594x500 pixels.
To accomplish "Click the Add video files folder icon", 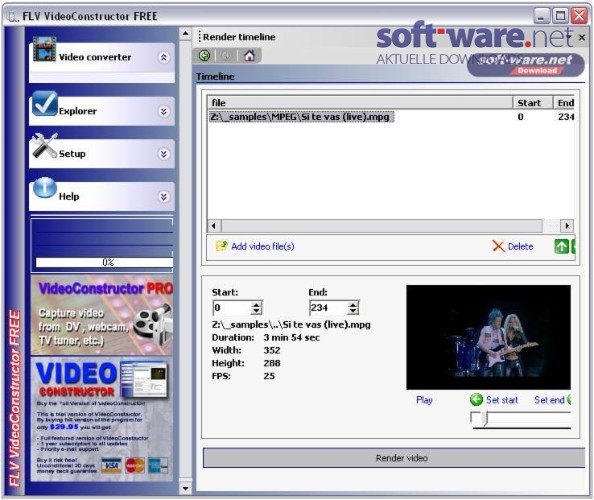I will [221, 246].
